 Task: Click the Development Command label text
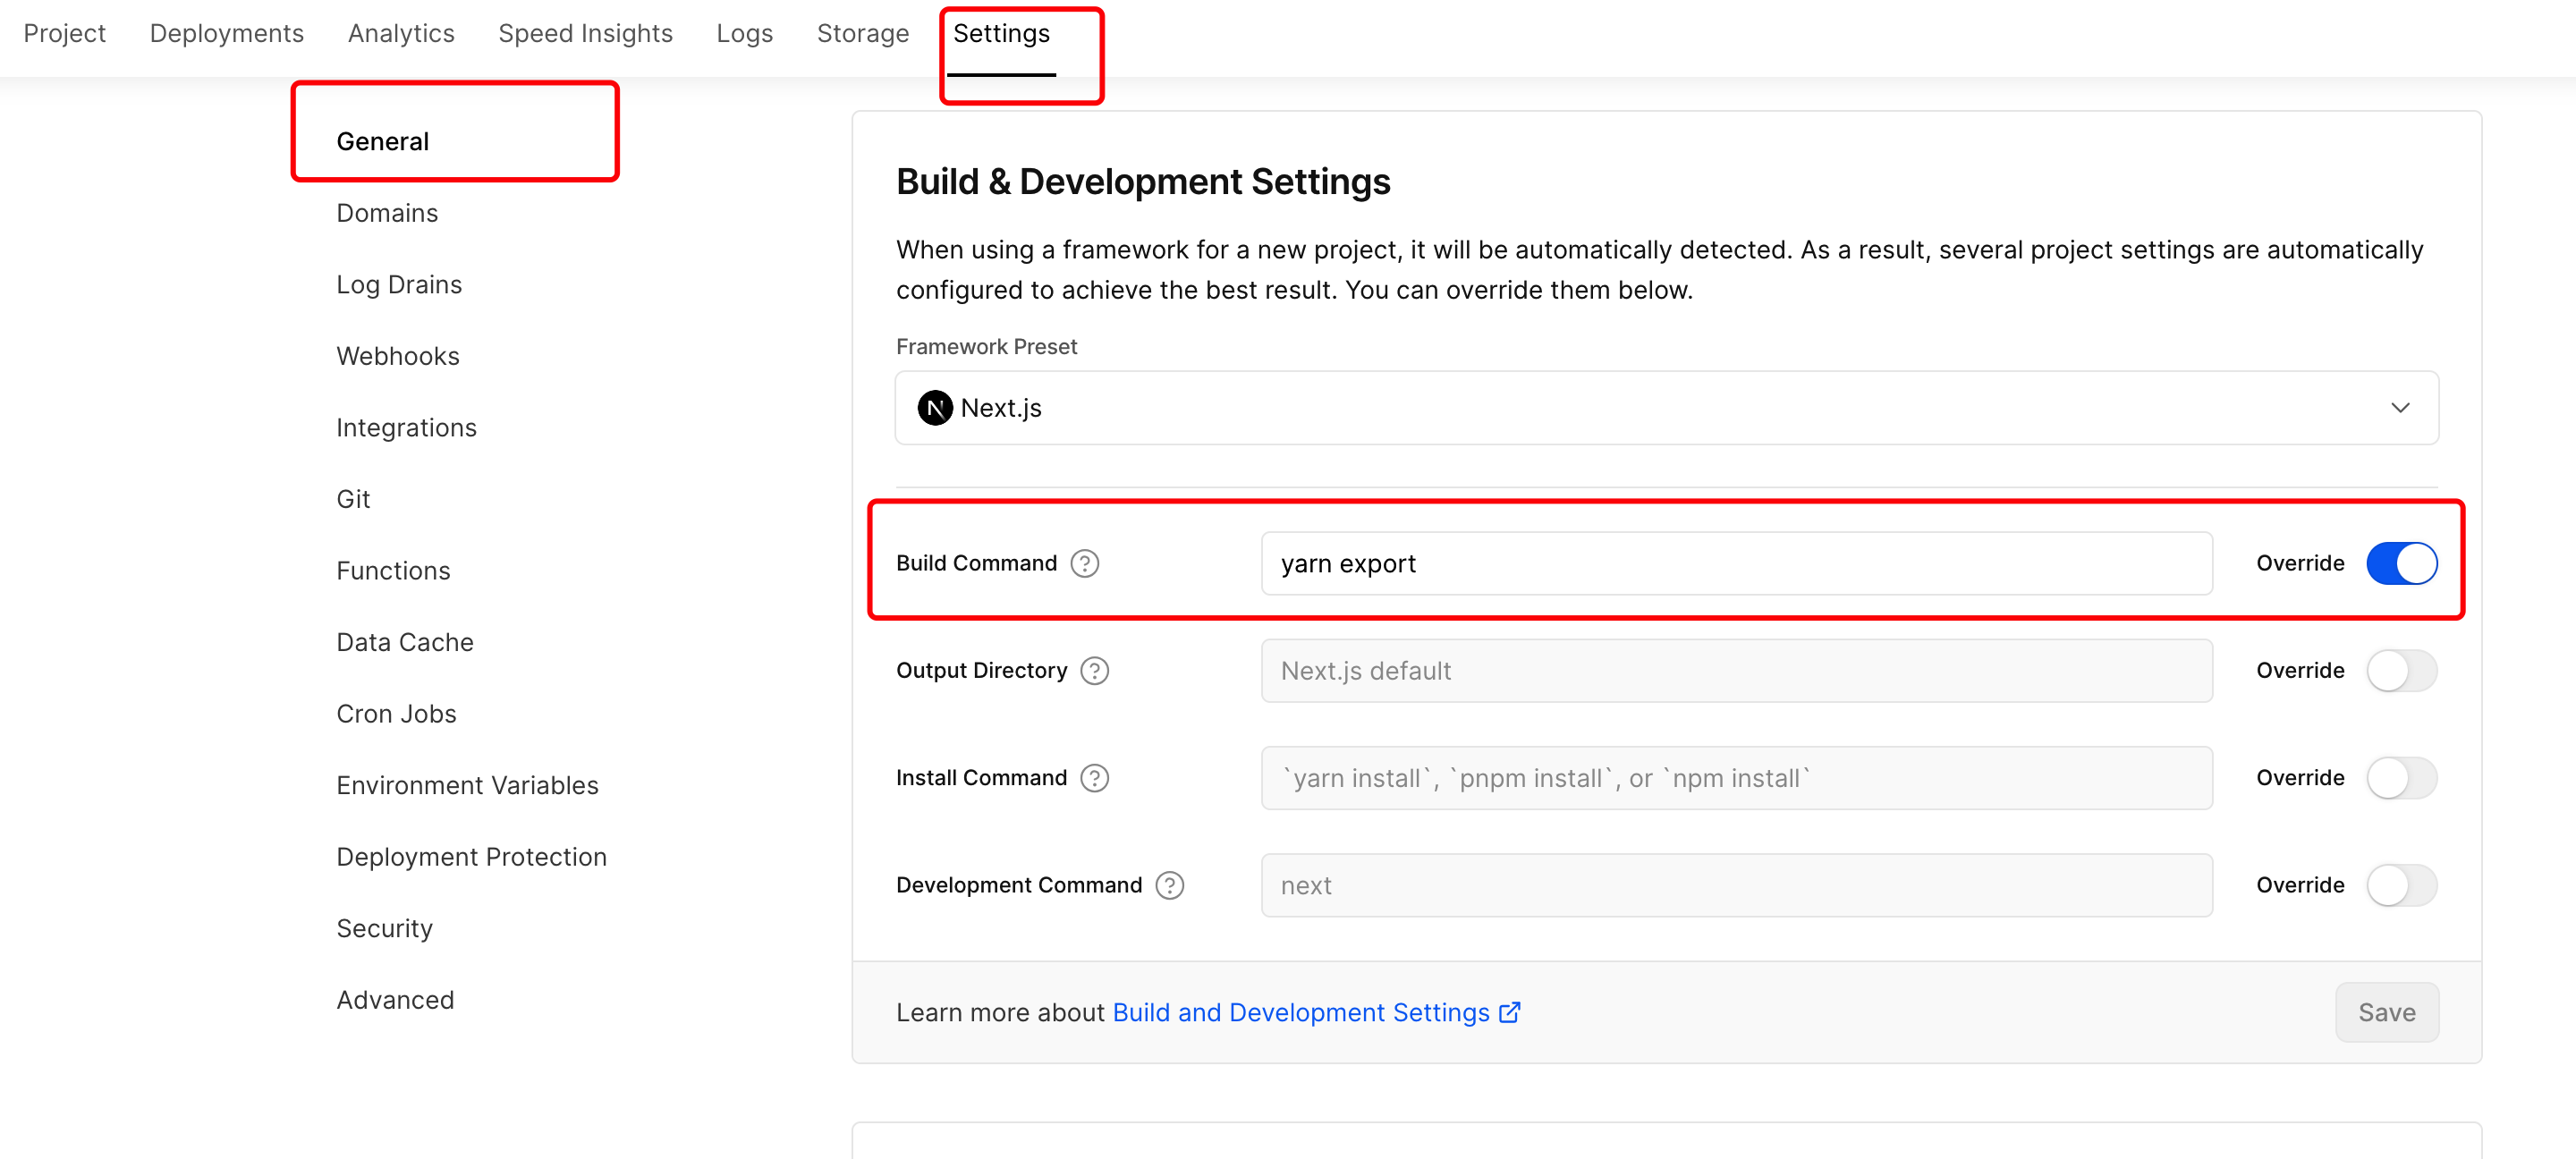(x=1018, y=885)
